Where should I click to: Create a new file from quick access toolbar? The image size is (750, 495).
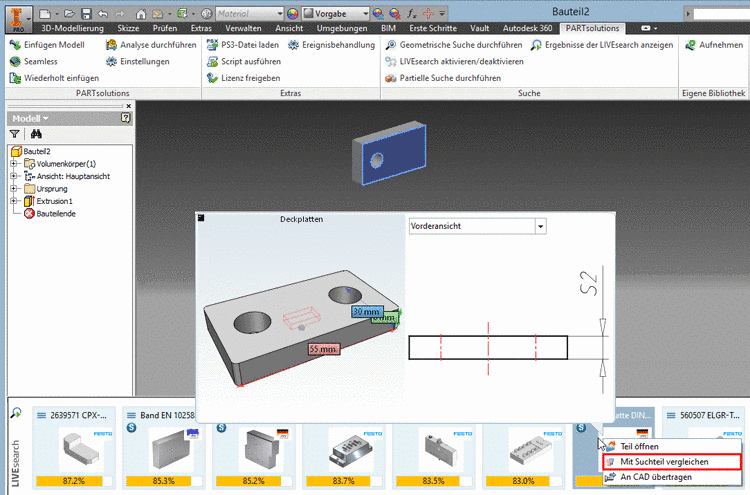pyautogui.click(x=44, y=14)
